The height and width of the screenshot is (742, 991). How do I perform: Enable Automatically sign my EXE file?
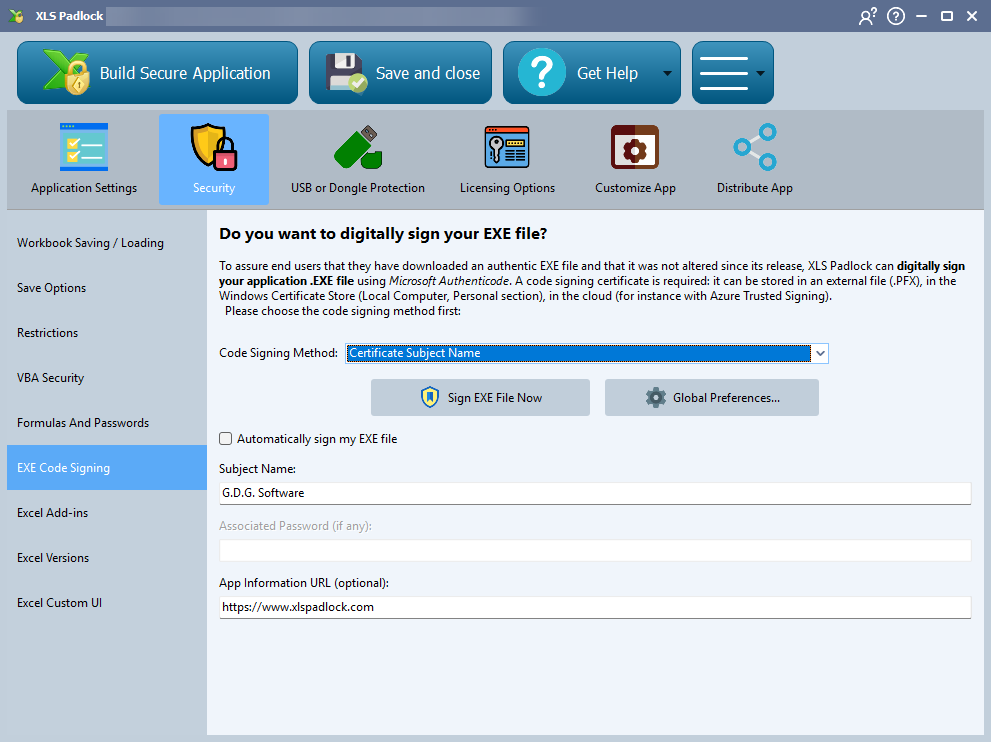226,439
